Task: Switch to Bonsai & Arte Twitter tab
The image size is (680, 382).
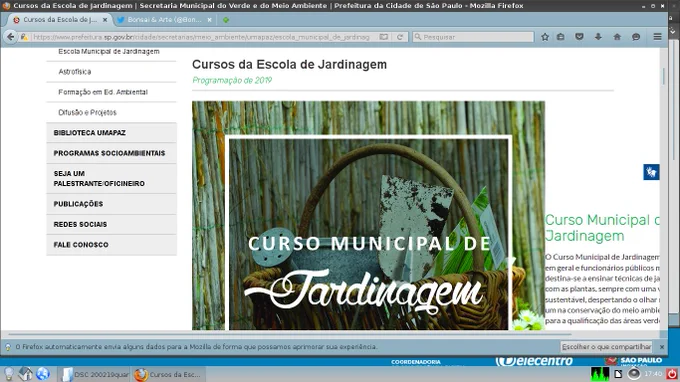Action: click(x=164, y=20)
